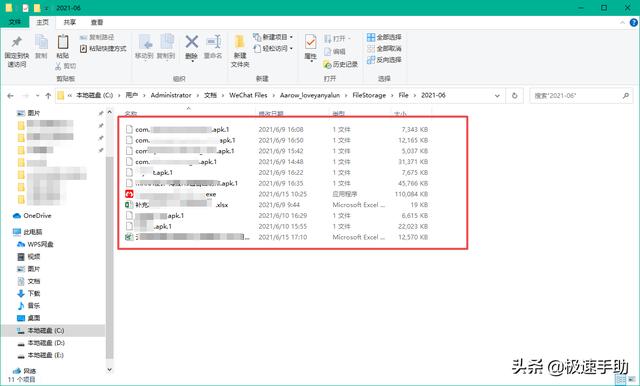Screen dimensions: 640x386
Task: Switch to the 主页 (Home) ribbon tab
Action: tap(42, 22)
